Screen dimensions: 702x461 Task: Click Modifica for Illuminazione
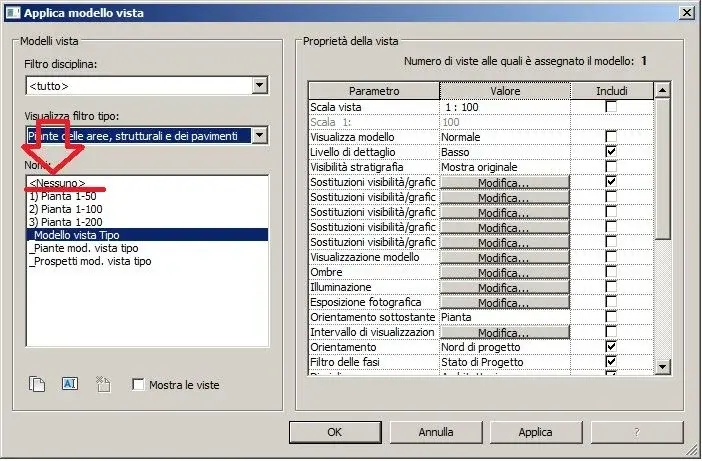click(505, 287)
